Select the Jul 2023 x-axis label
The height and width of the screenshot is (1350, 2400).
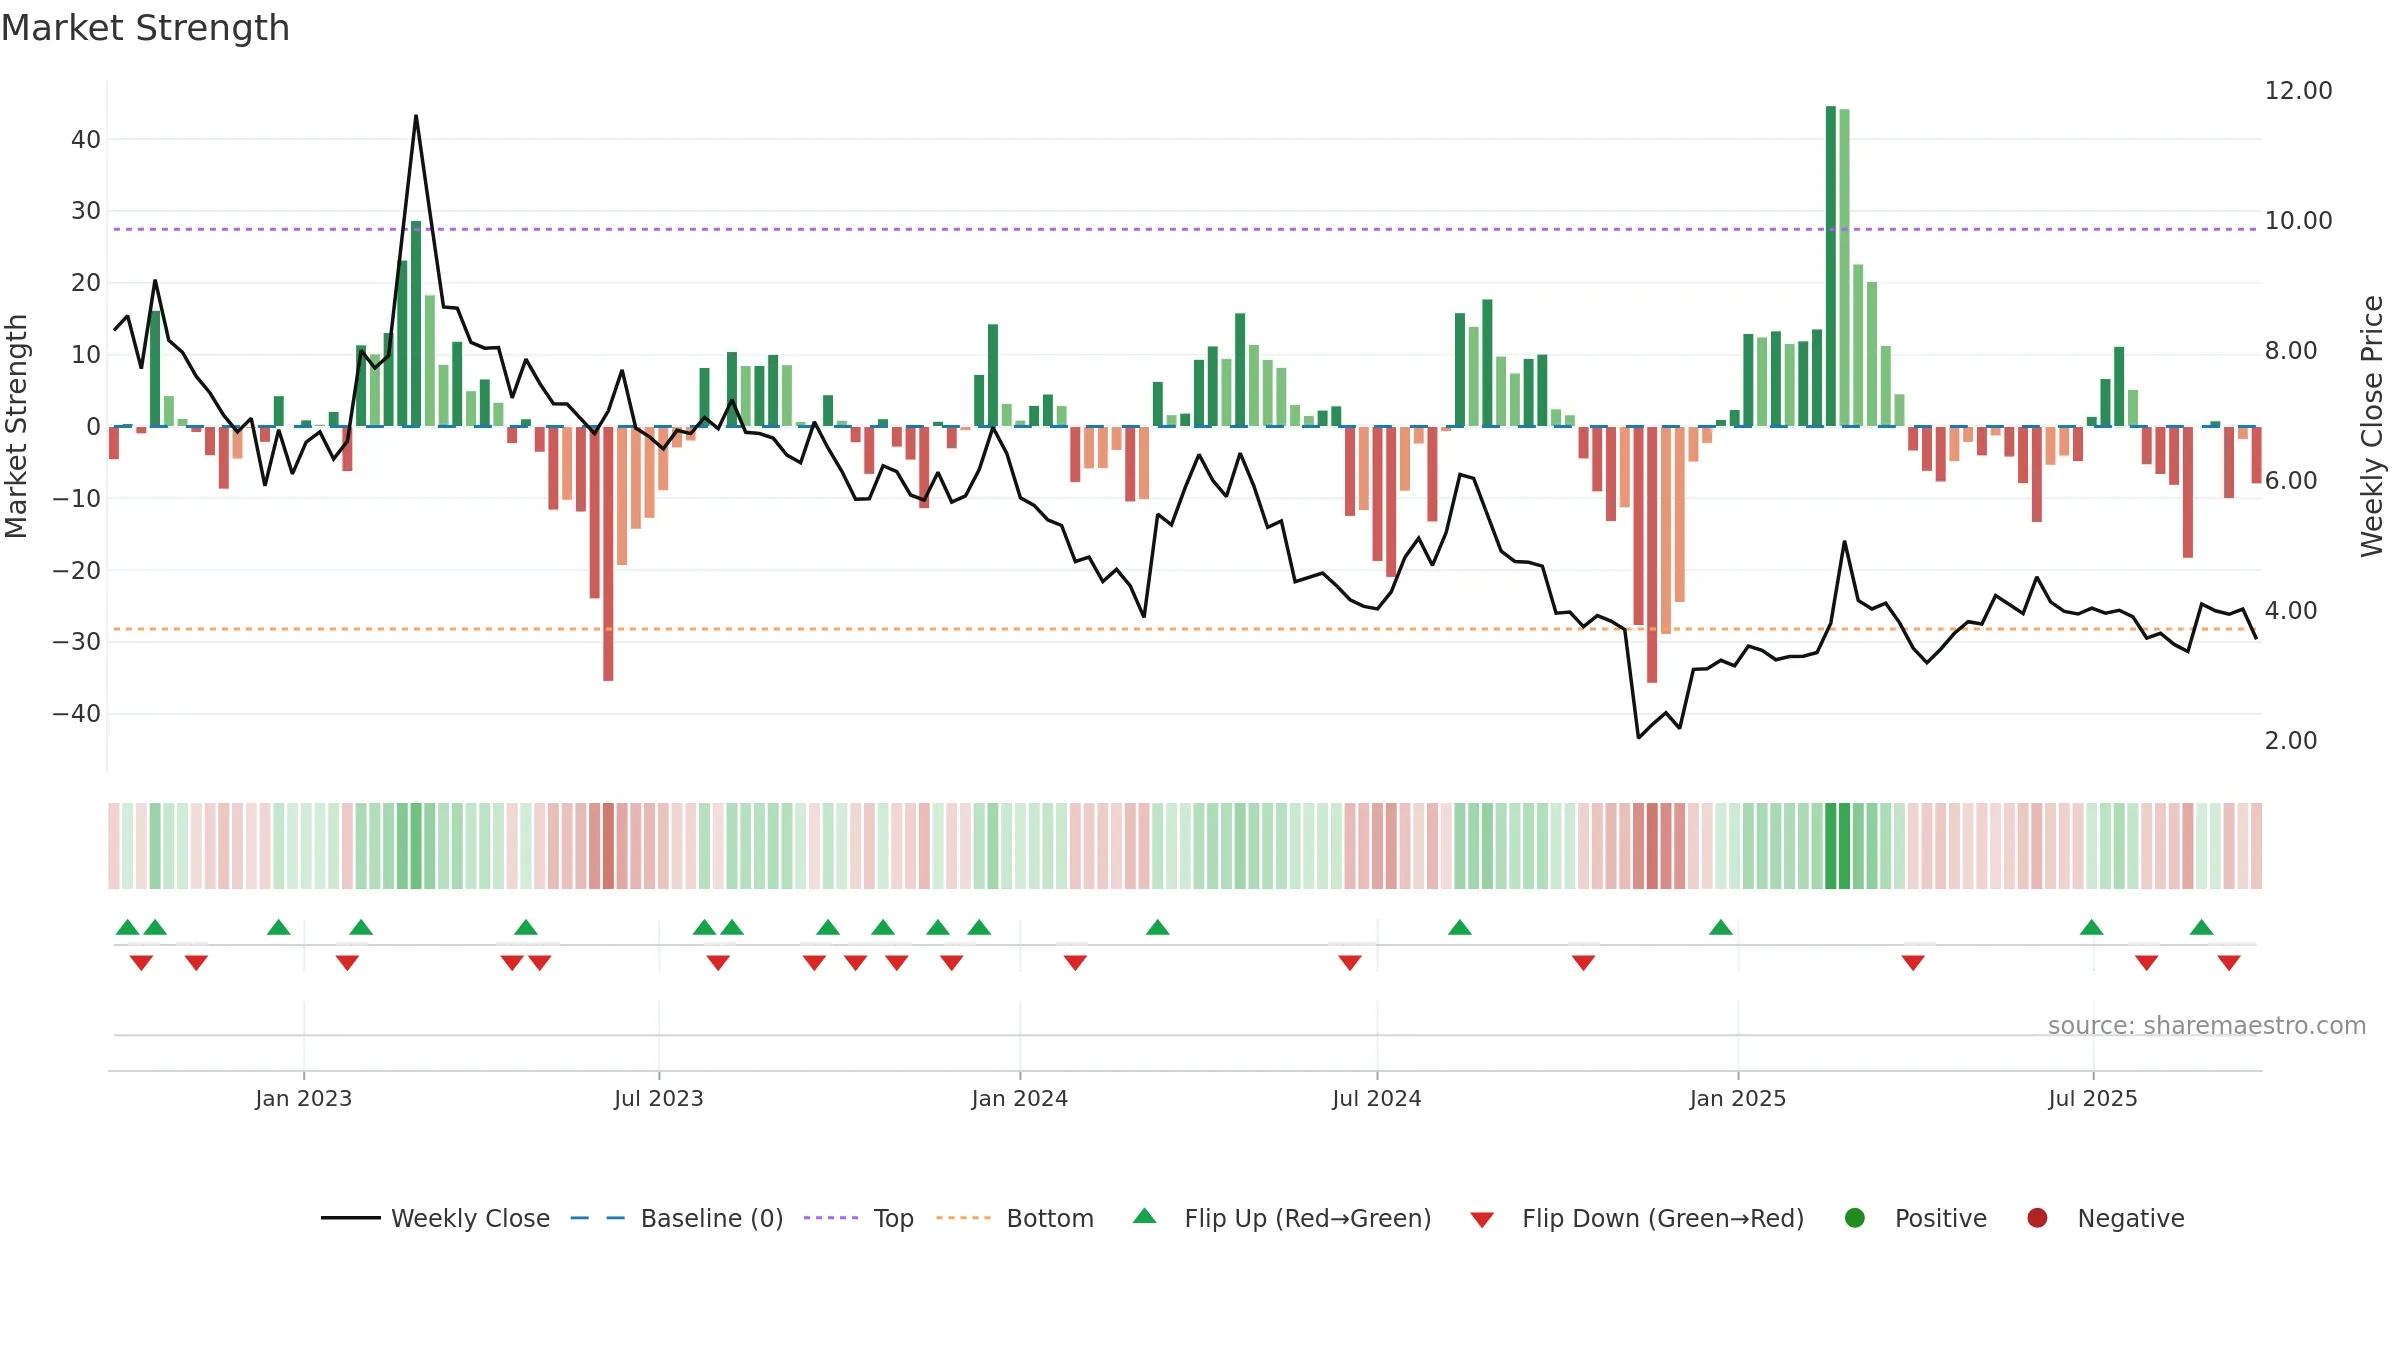tap(658, 1098)
